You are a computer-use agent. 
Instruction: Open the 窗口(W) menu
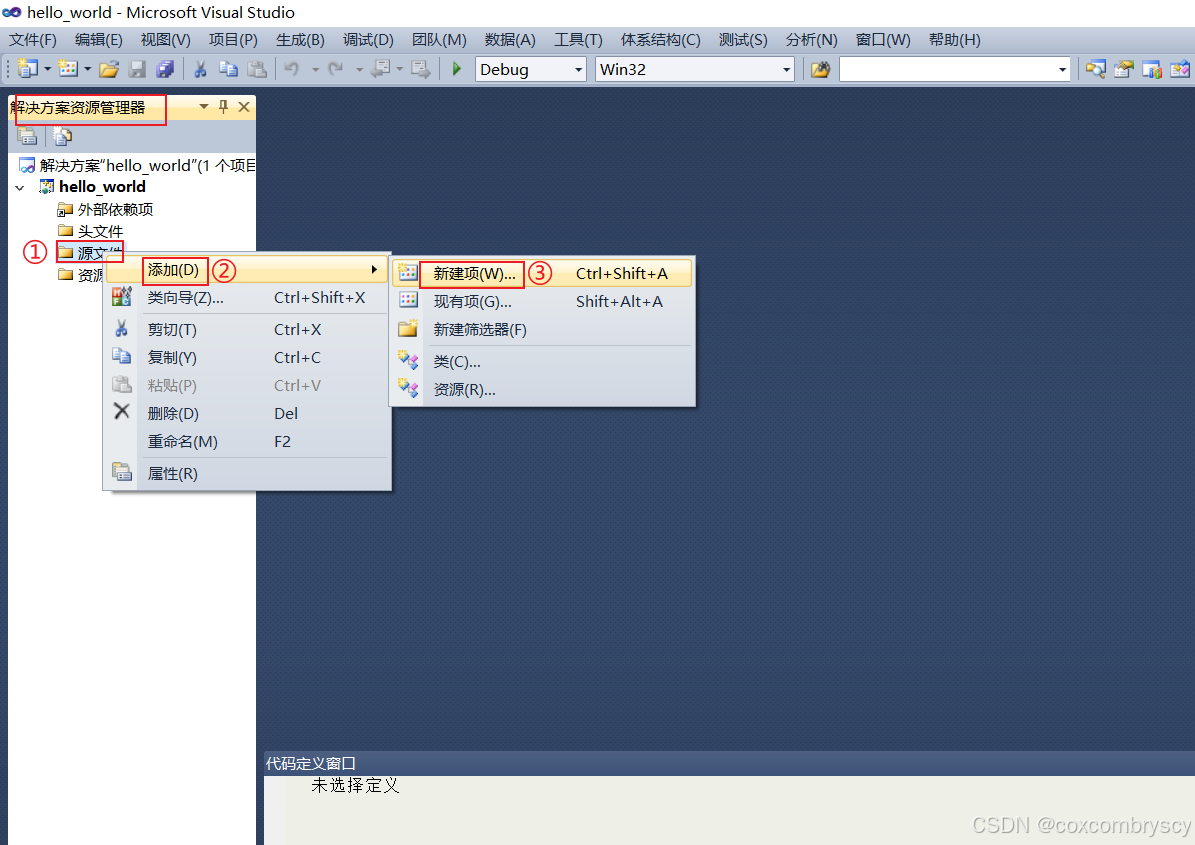pos(883,40)
